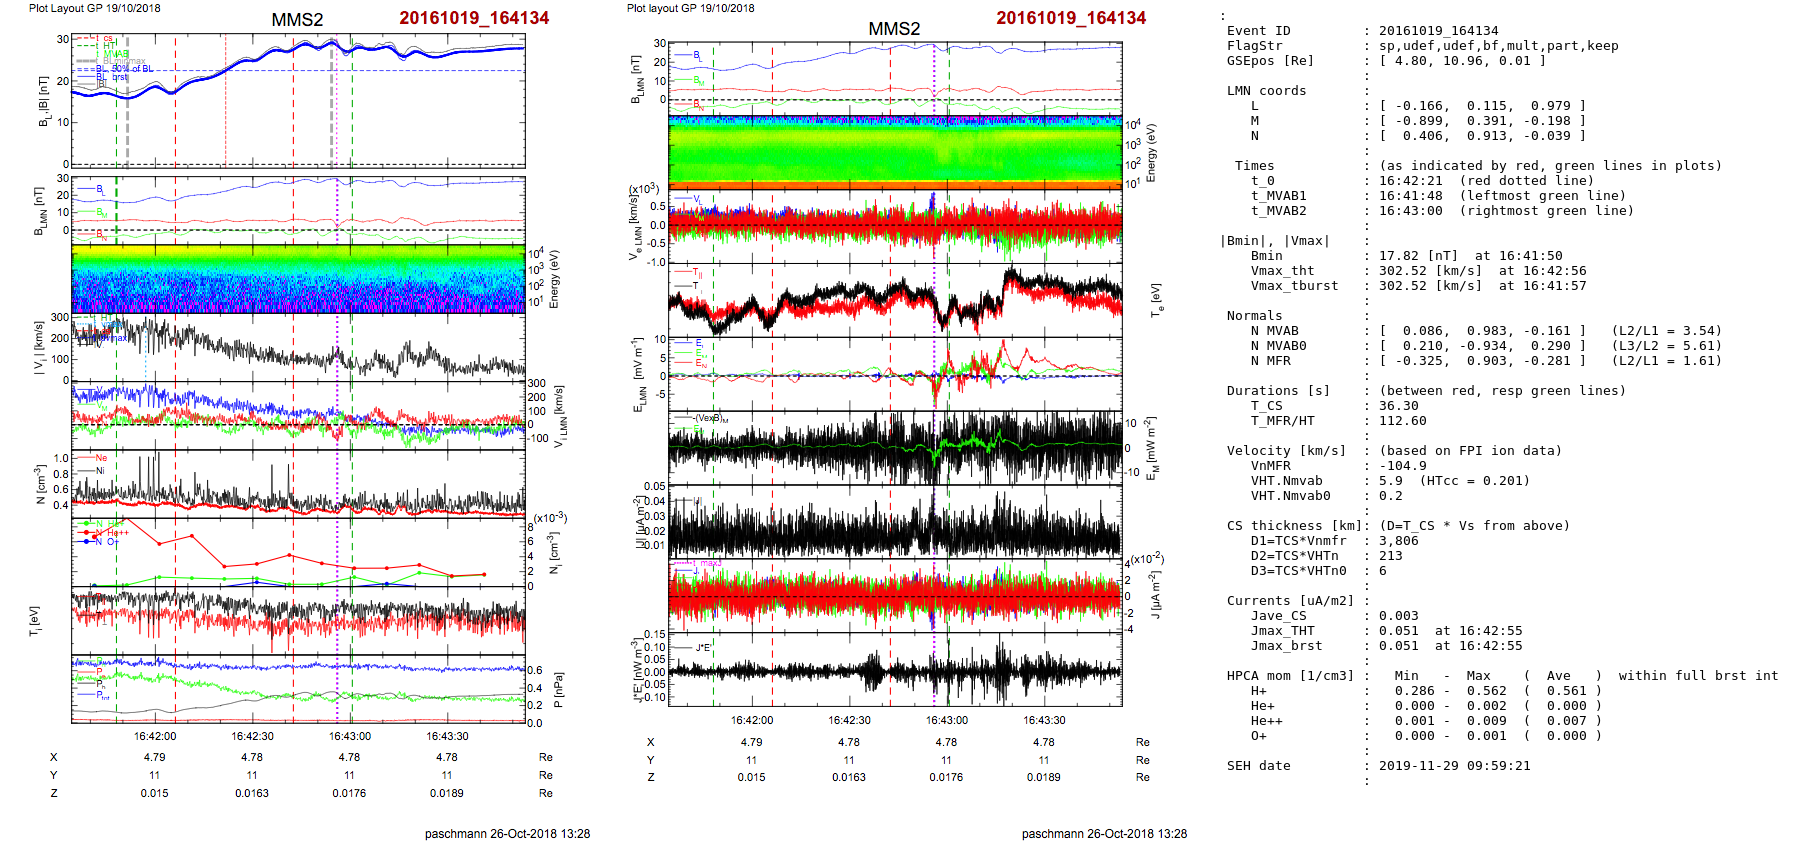Image resolution: width=1804 pixels, height=841 pixels.
Task: Select the N MVAB0 normal vector row
Action: click(1482, 346)
